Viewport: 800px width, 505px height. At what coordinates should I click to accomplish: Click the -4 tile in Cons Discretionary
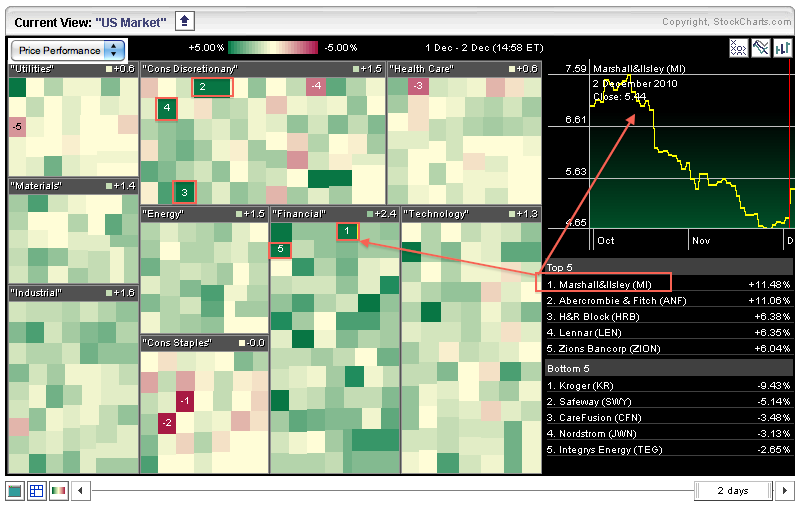coord(316,86)
